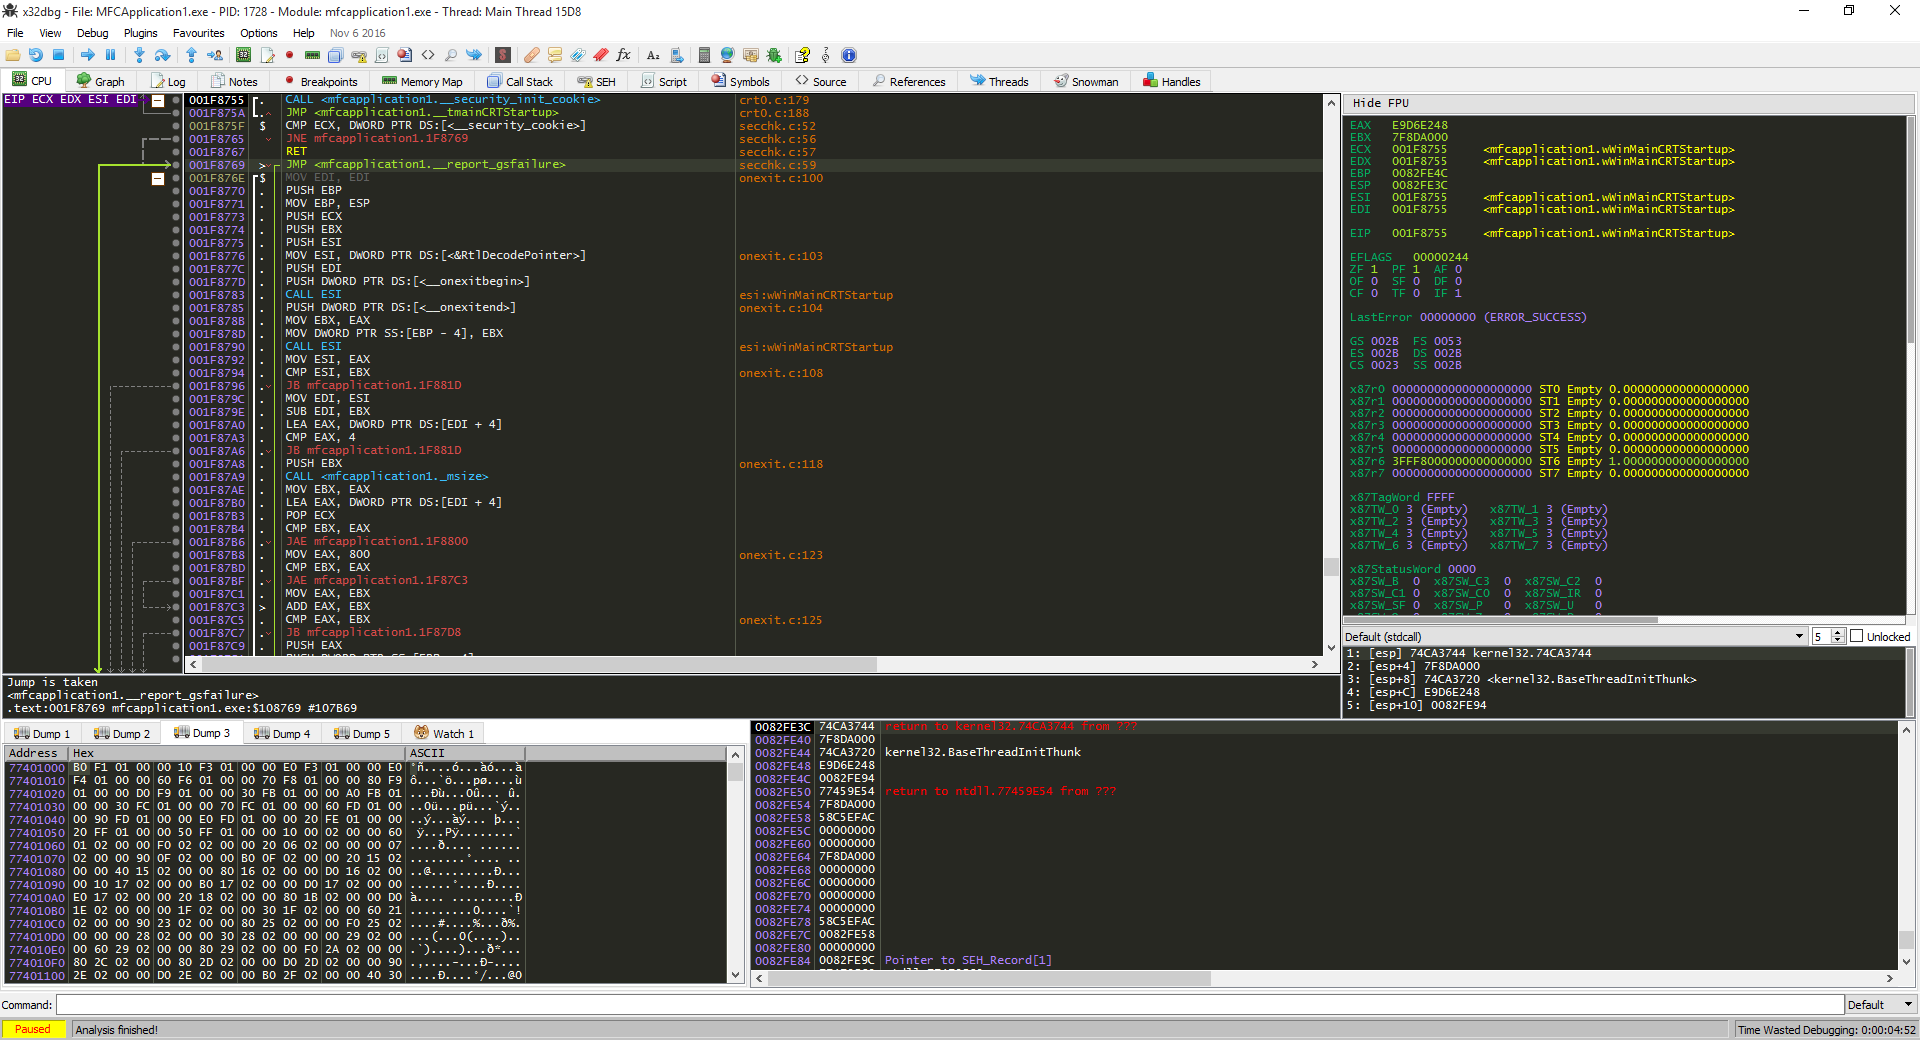
Task: Open the File menu
Action: point(15,33)
